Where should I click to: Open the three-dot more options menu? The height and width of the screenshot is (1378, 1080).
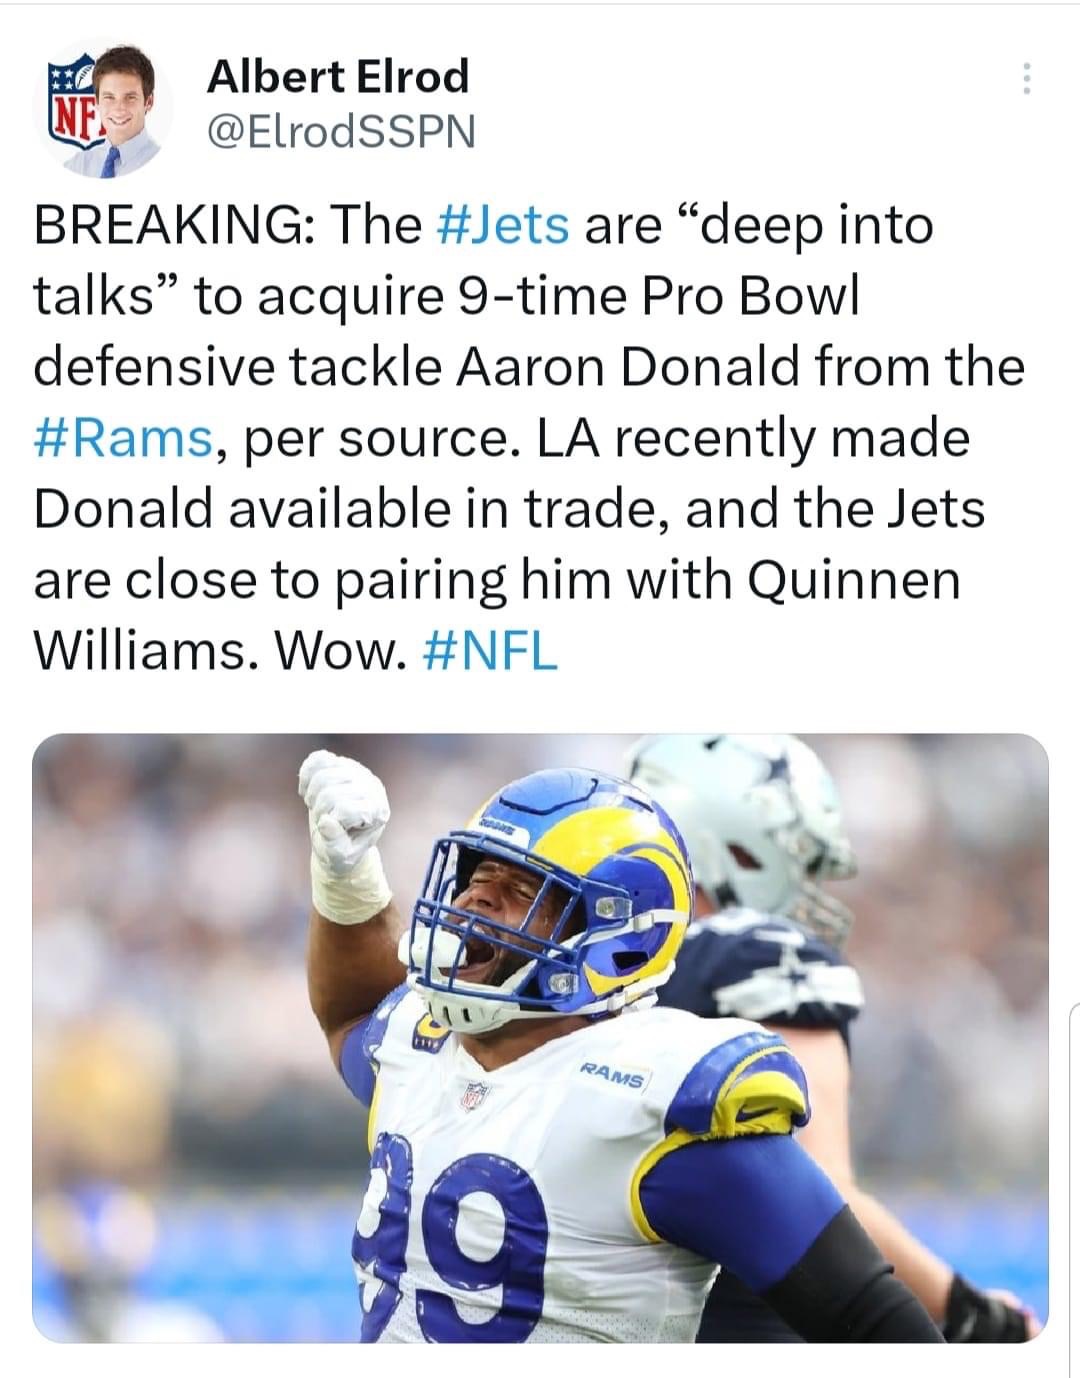coord(1025,80)
